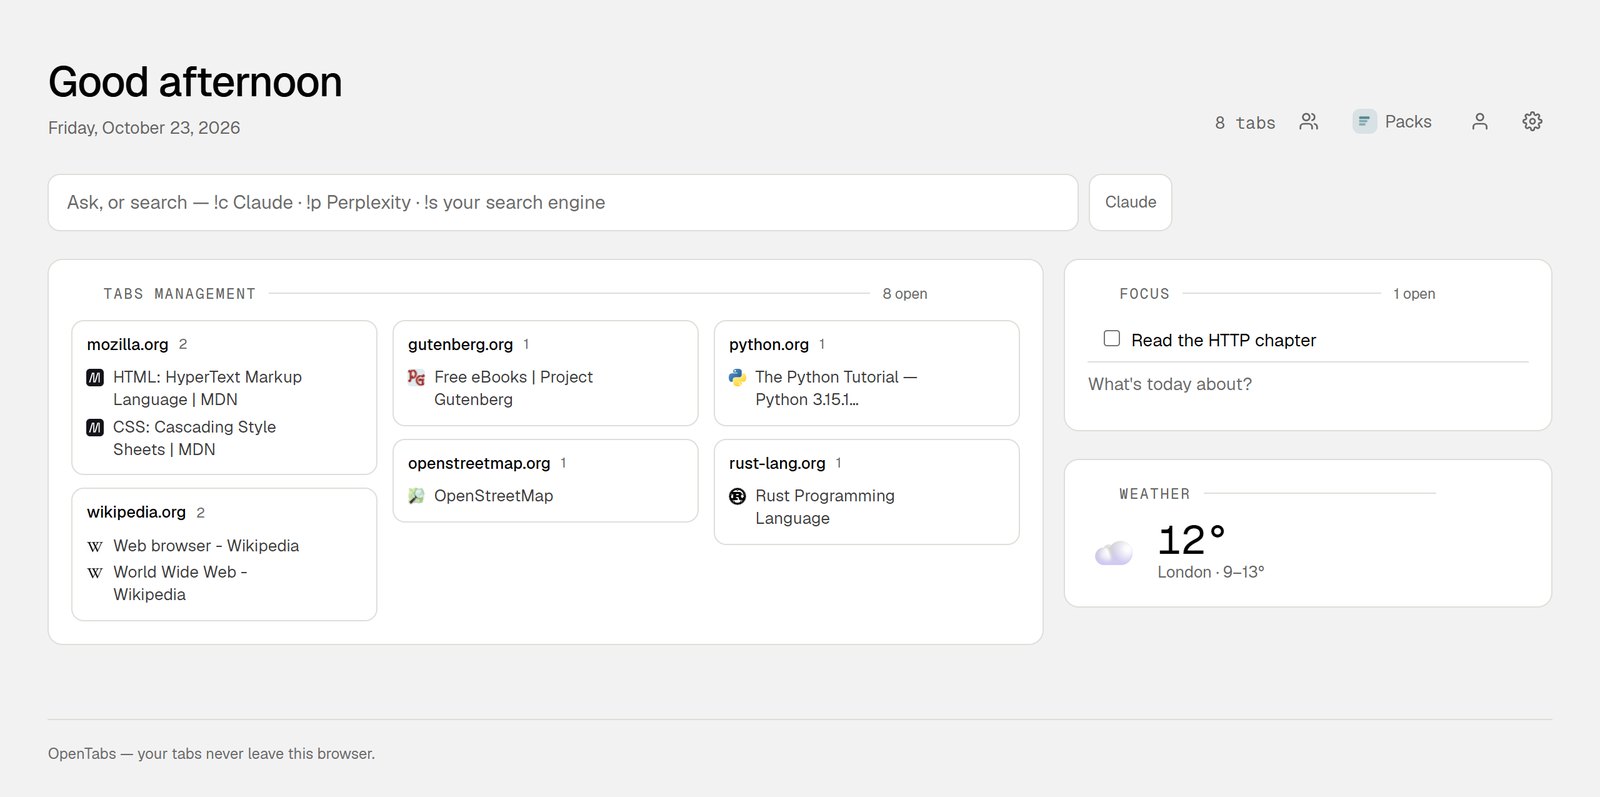Click the Claude button beside search
This screenshot has width=1600, height=797.
(x=1130, y=202)
